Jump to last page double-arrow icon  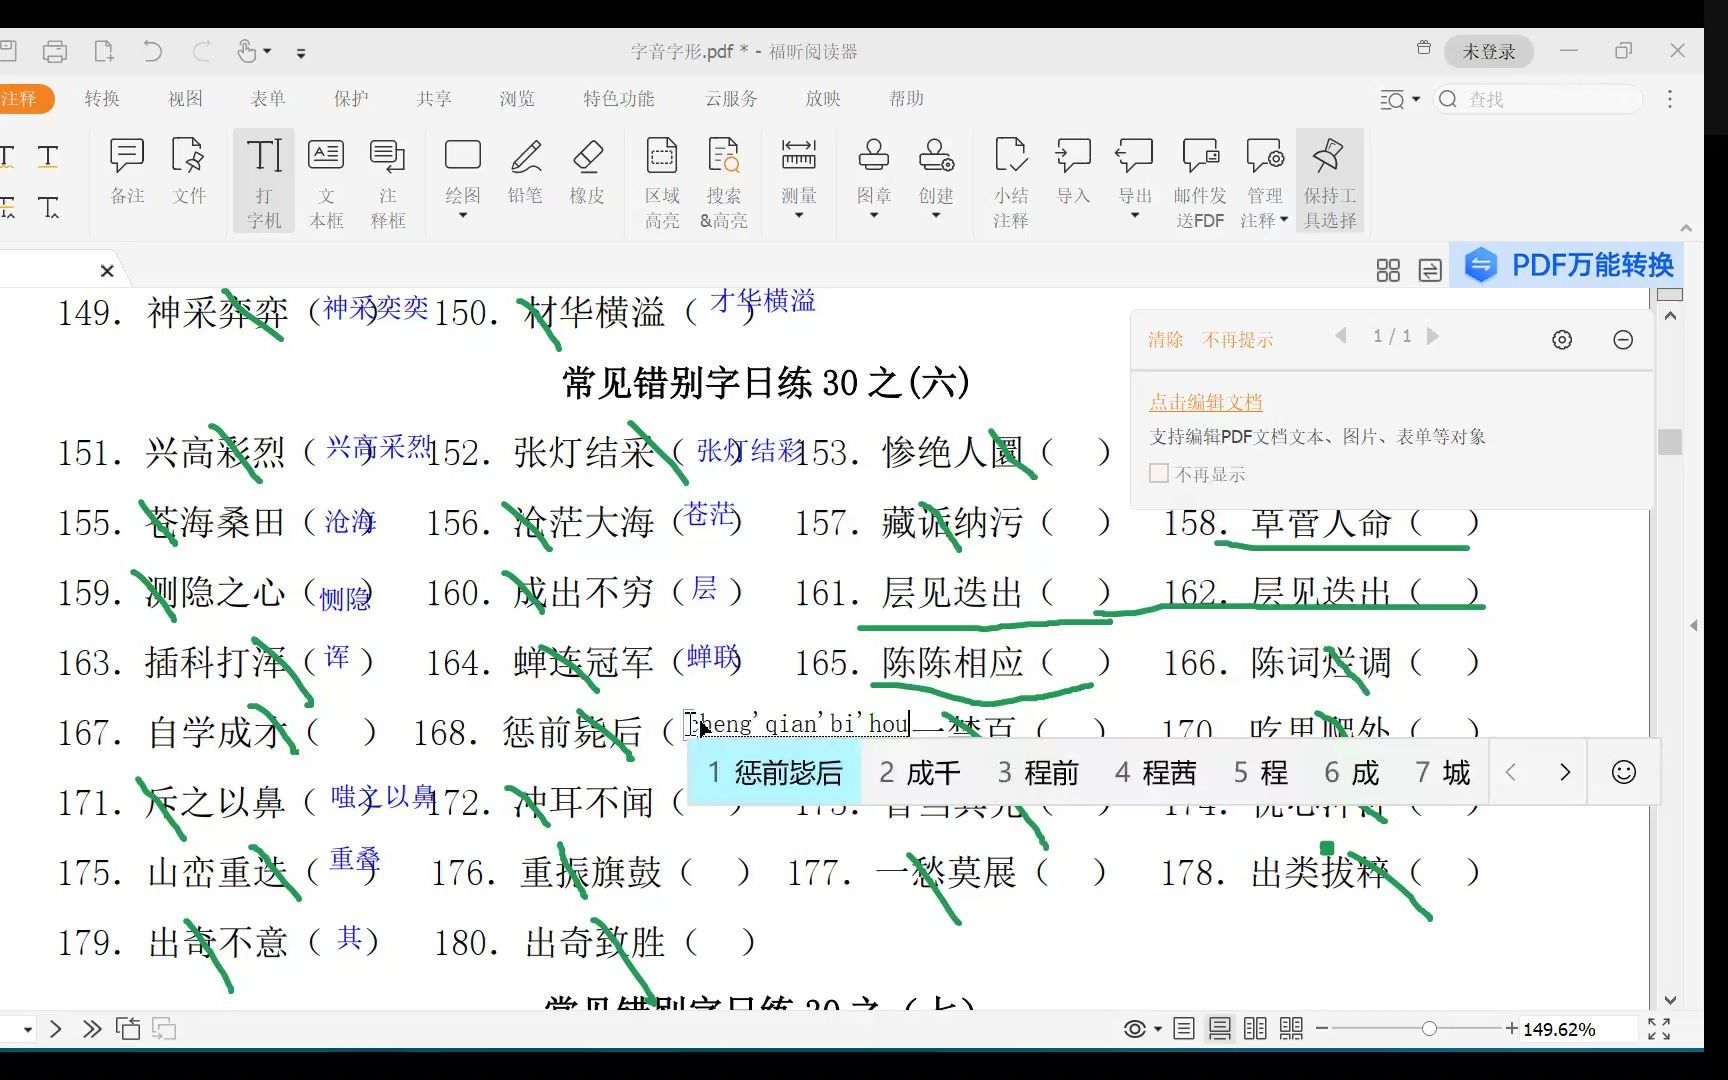point(92,1029)
